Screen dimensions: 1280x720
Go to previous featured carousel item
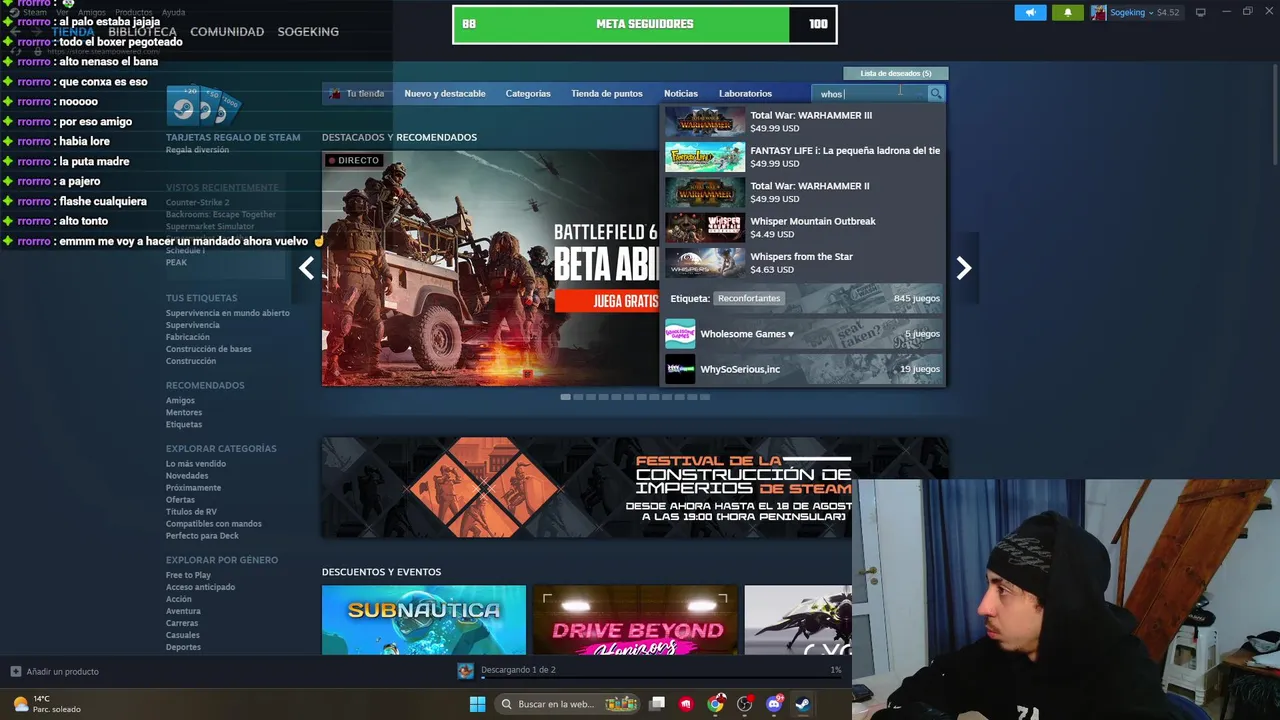click(306, 268)
